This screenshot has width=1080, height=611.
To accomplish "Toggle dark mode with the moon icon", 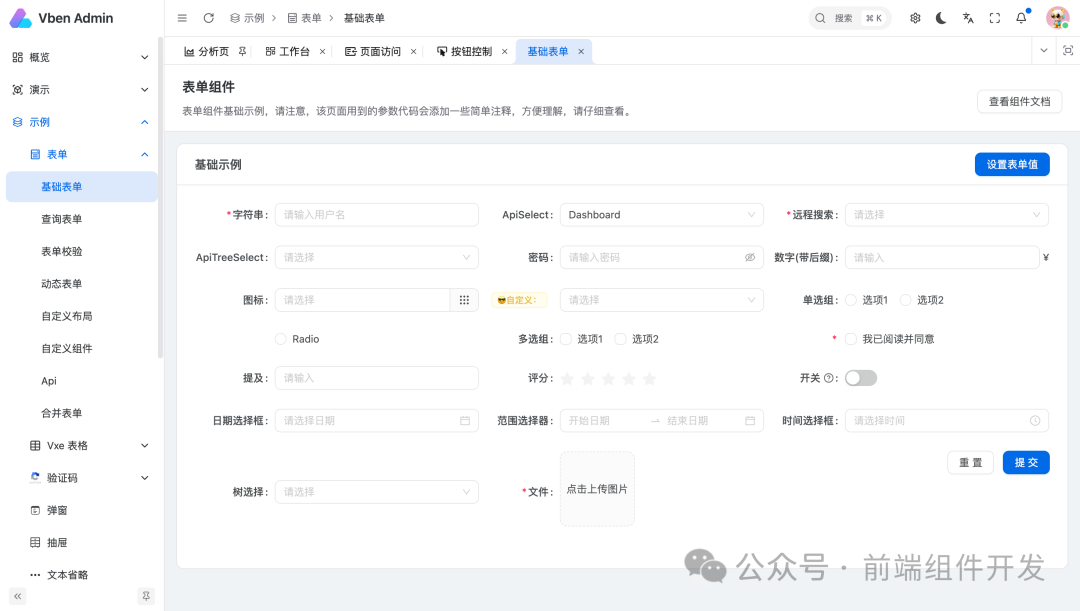I will point(941,17).
